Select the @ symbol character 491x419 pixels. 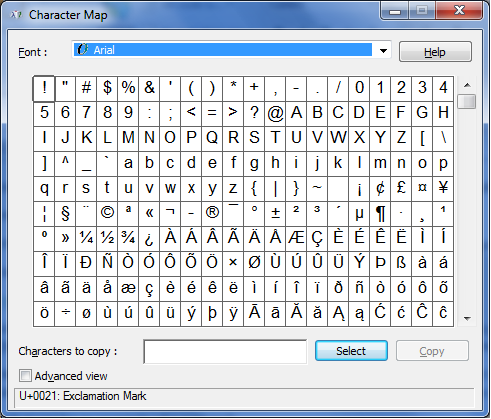(275, 114)
